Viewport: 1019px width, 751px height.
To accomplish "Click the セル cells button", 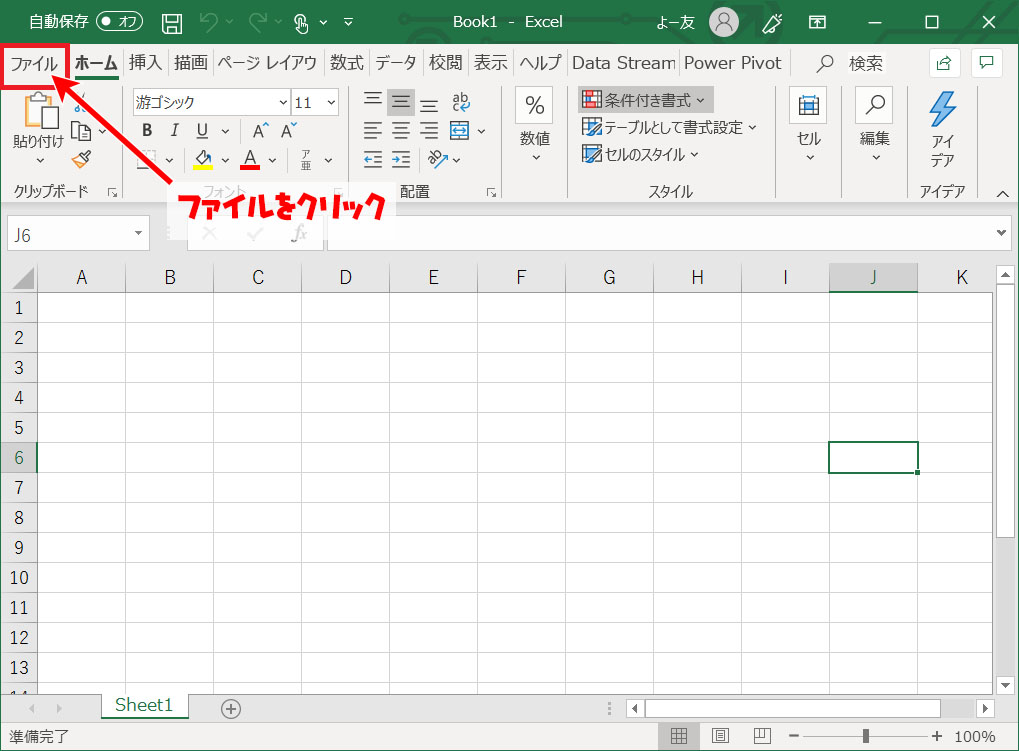I will pos(808,125).
